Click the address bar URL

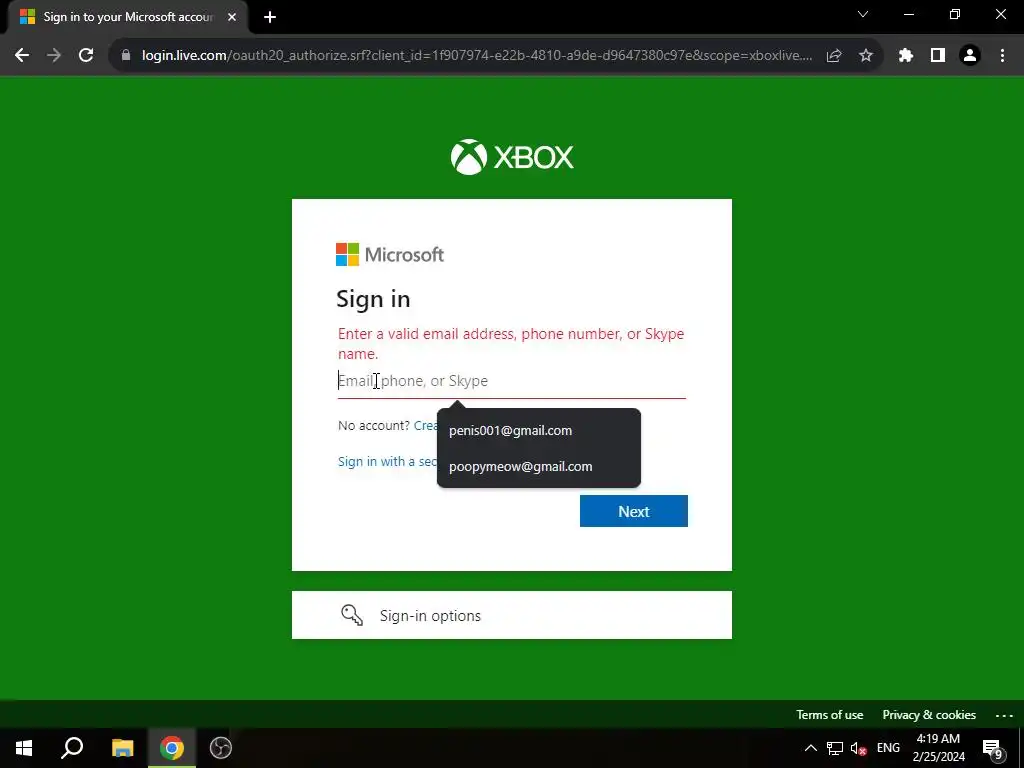tap(477, 56)
